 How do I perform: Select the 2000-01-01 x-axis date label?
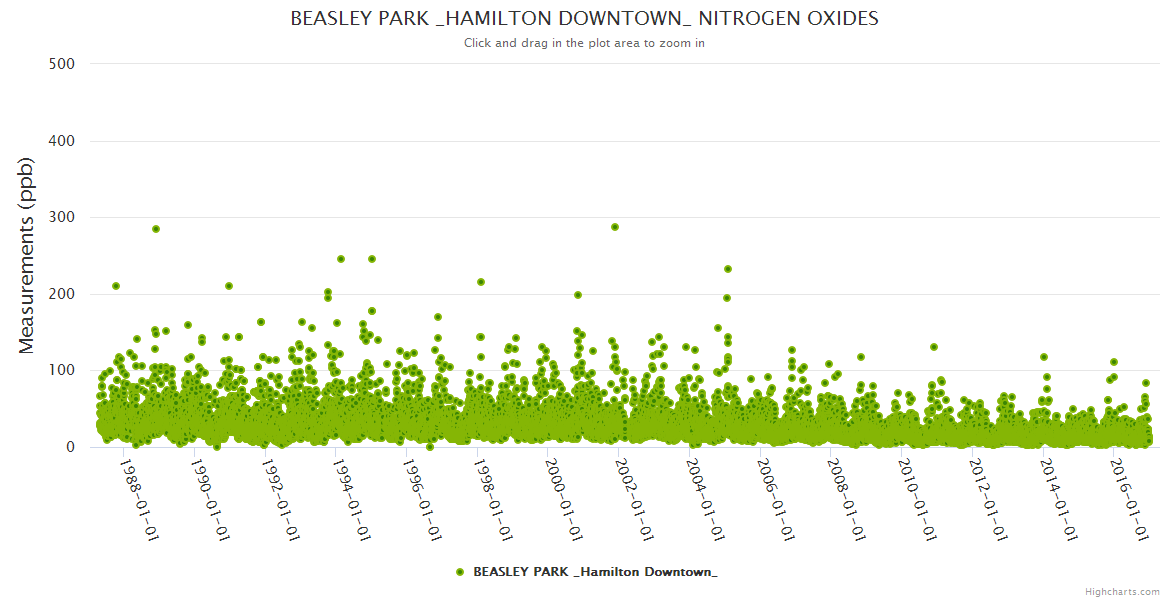[565, 499]
